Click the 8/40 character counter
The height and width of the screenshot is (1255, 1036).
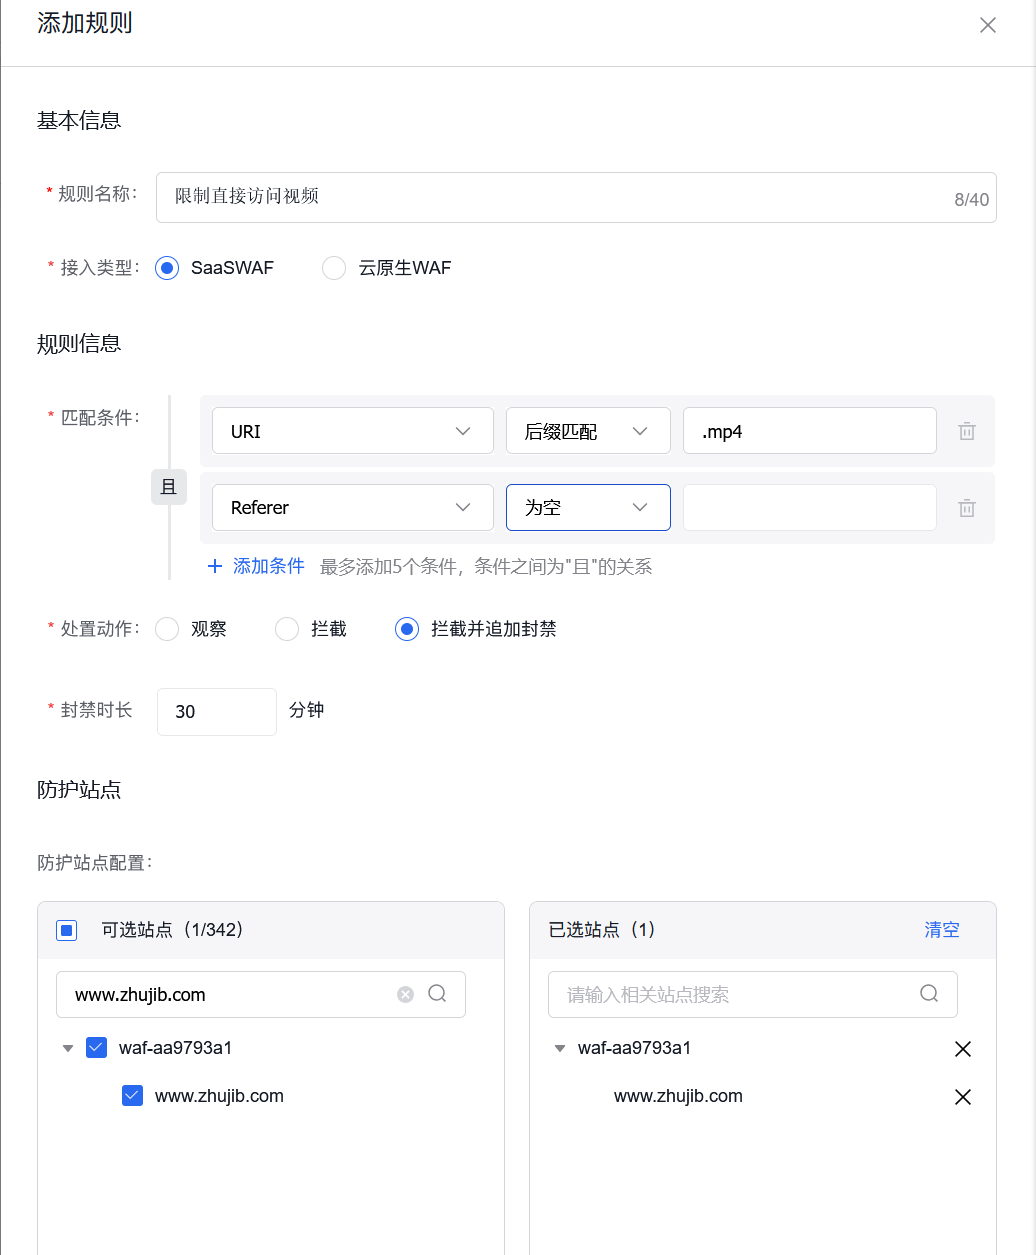click(x=971, y=200)
